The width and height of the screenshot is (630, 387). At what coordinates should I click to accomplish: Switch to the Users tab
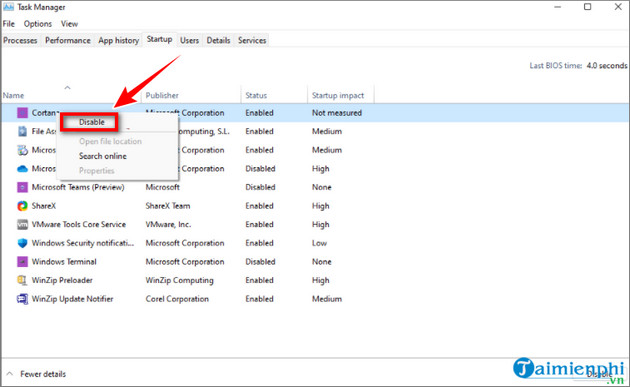pyautogui.click(x=189, y=40)
